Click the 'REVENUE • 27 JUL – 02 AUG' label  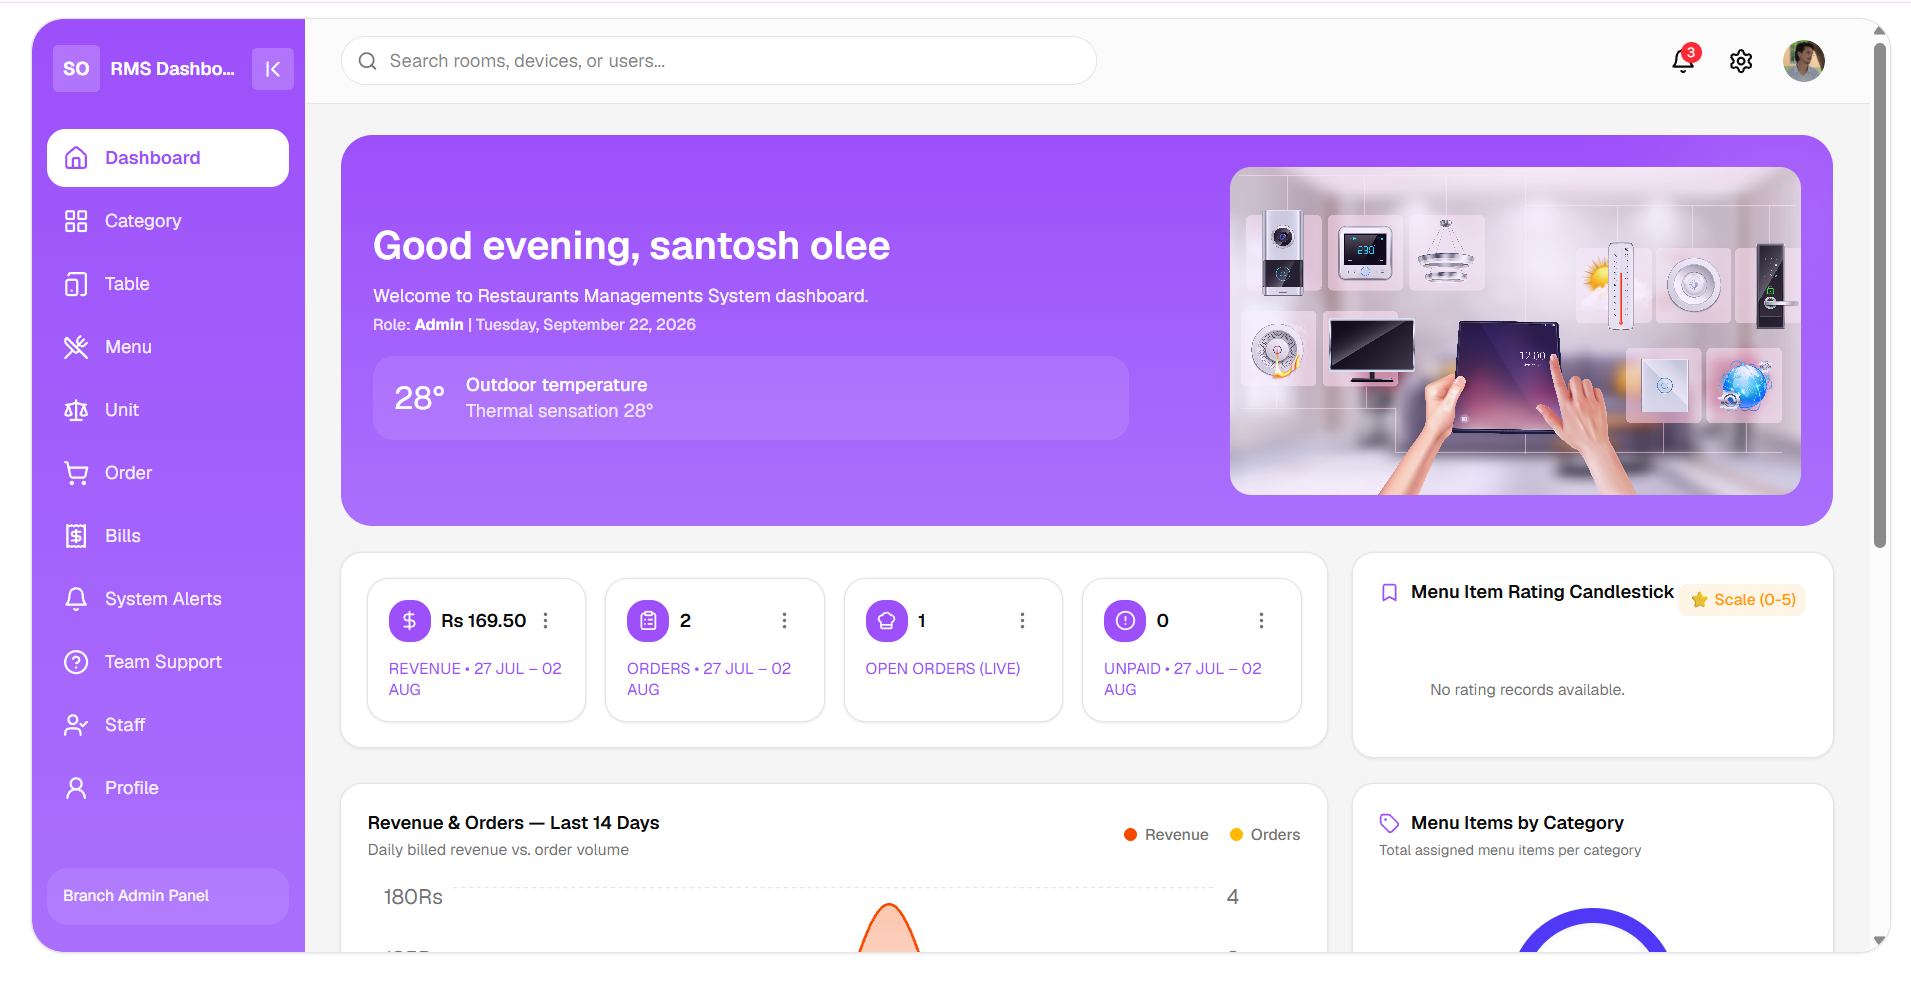[475, 679]
